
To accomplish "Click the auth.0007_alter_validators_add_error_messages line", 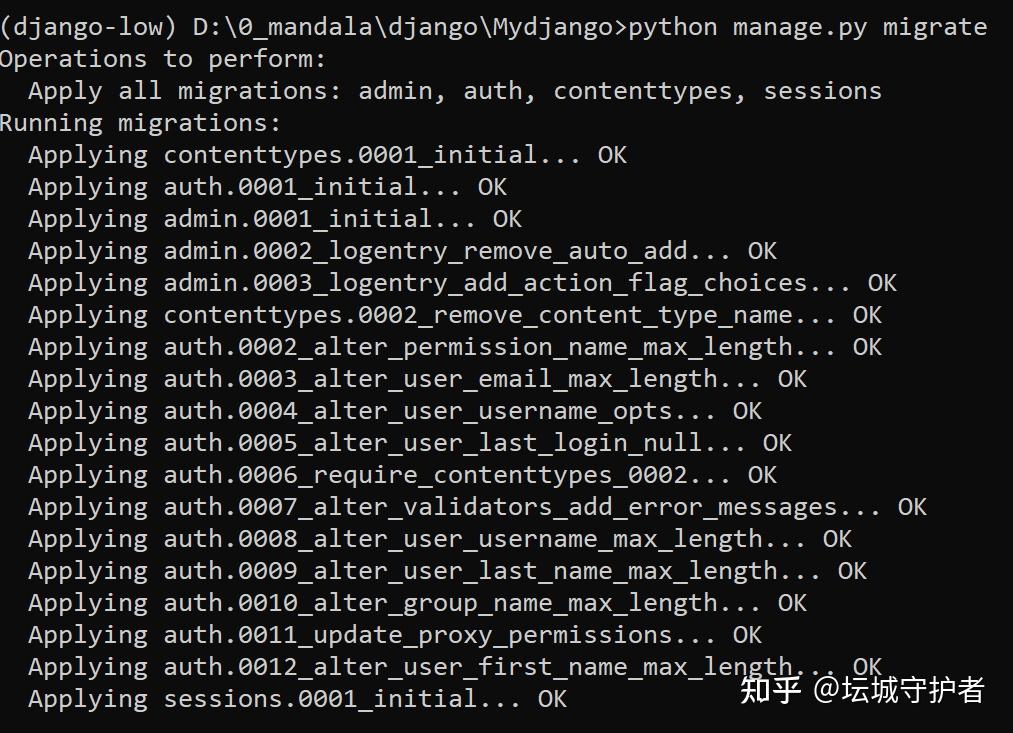I will pos(477,508).
